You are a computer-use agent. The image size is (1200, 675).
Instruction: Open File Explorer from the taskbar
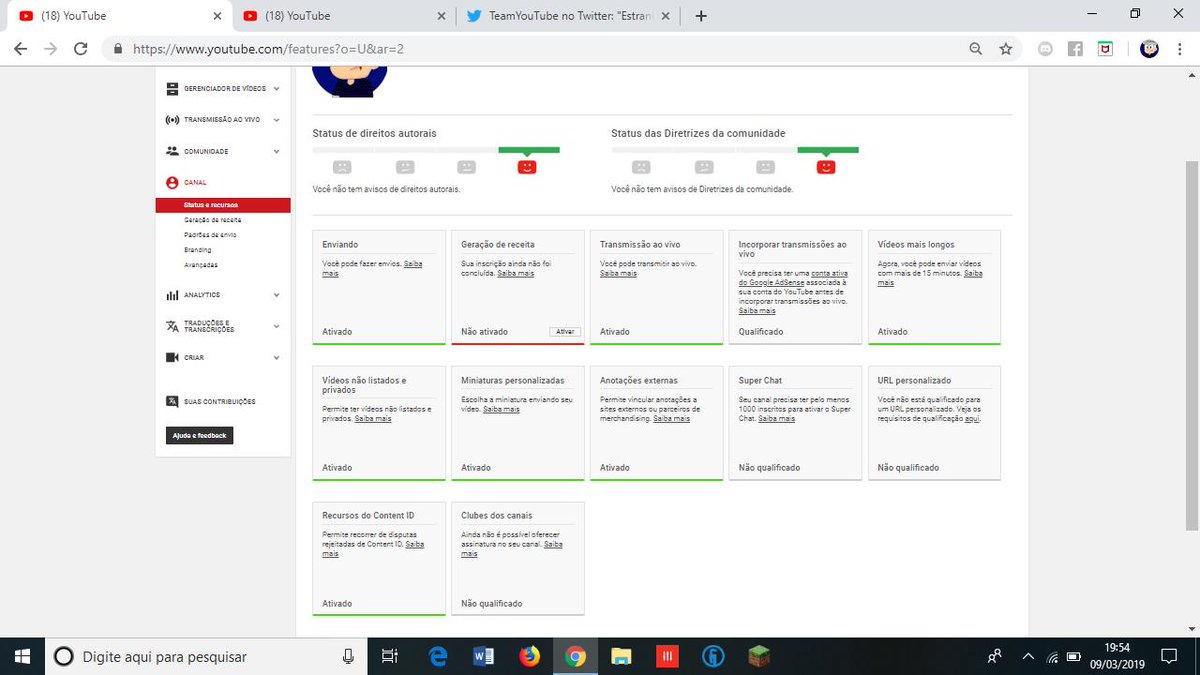[x=622, y=656]
